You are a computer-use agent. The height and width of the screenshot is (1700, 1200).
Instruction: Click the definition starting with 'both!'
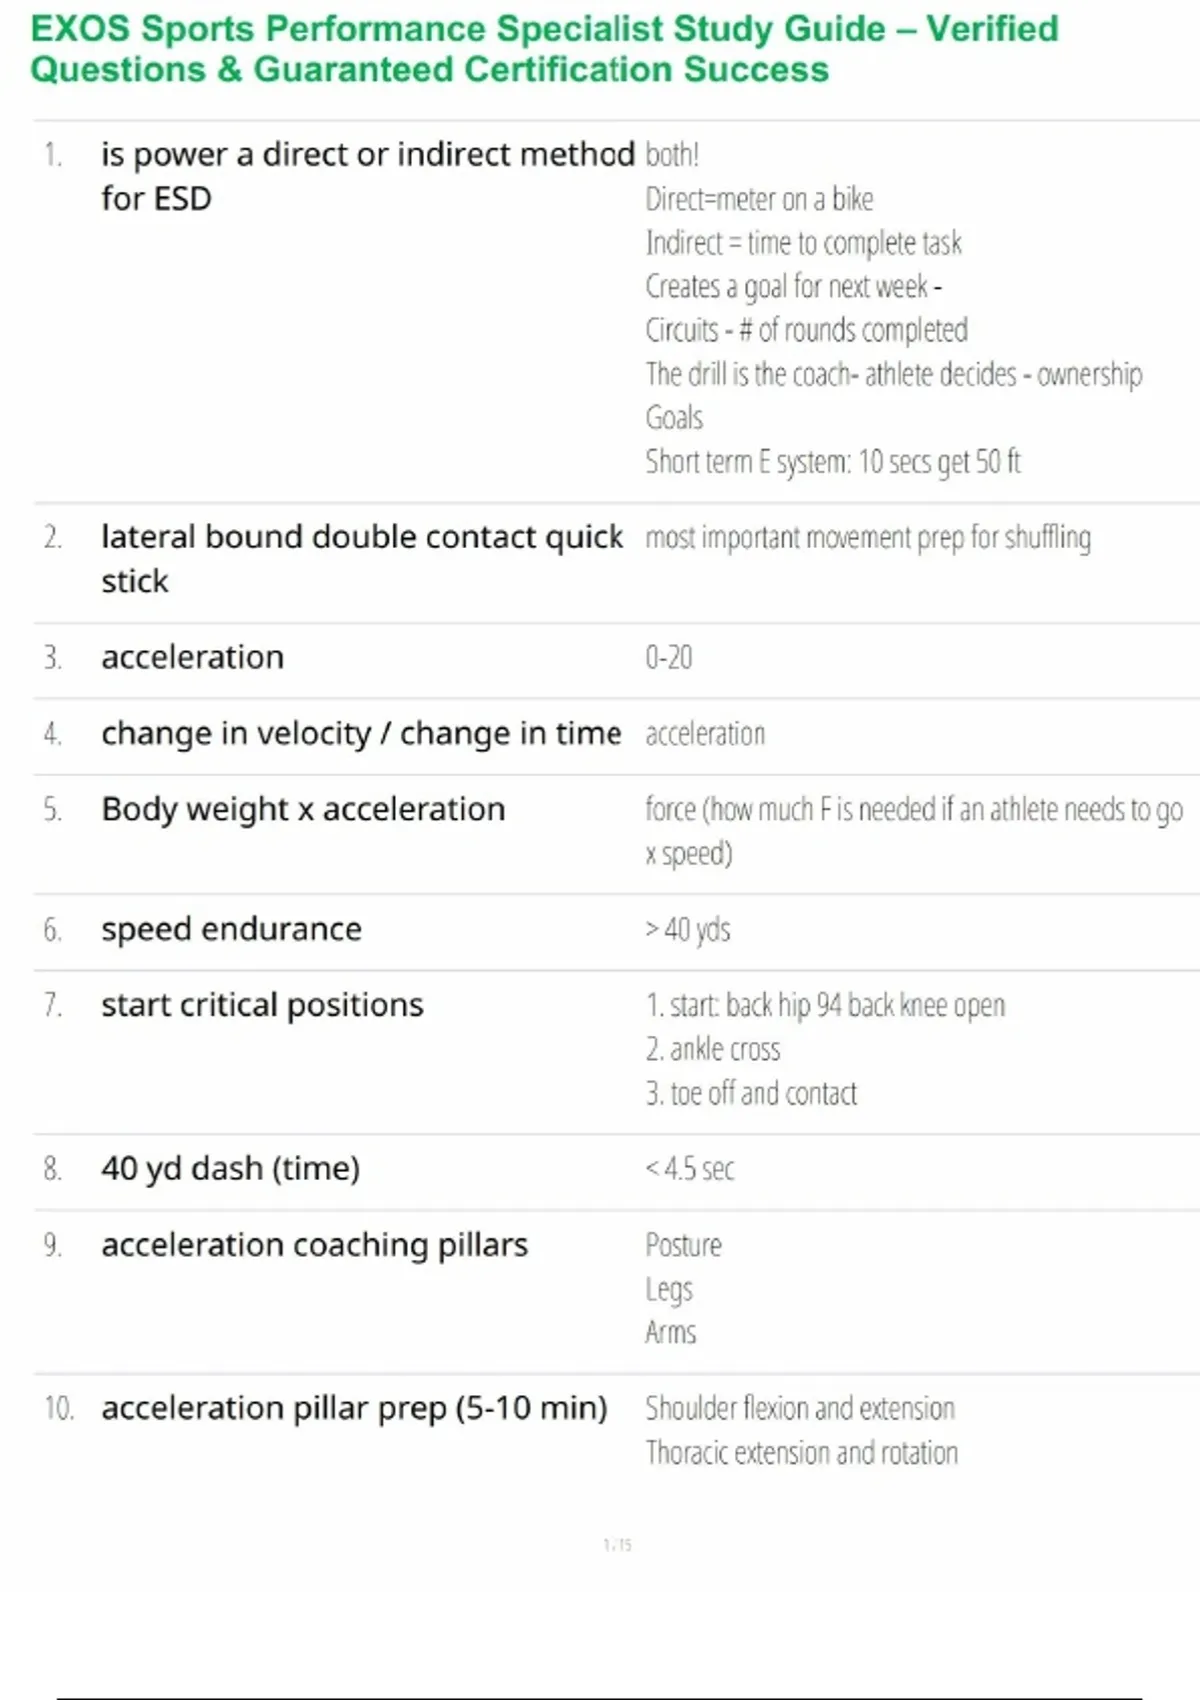coord(894,308)
